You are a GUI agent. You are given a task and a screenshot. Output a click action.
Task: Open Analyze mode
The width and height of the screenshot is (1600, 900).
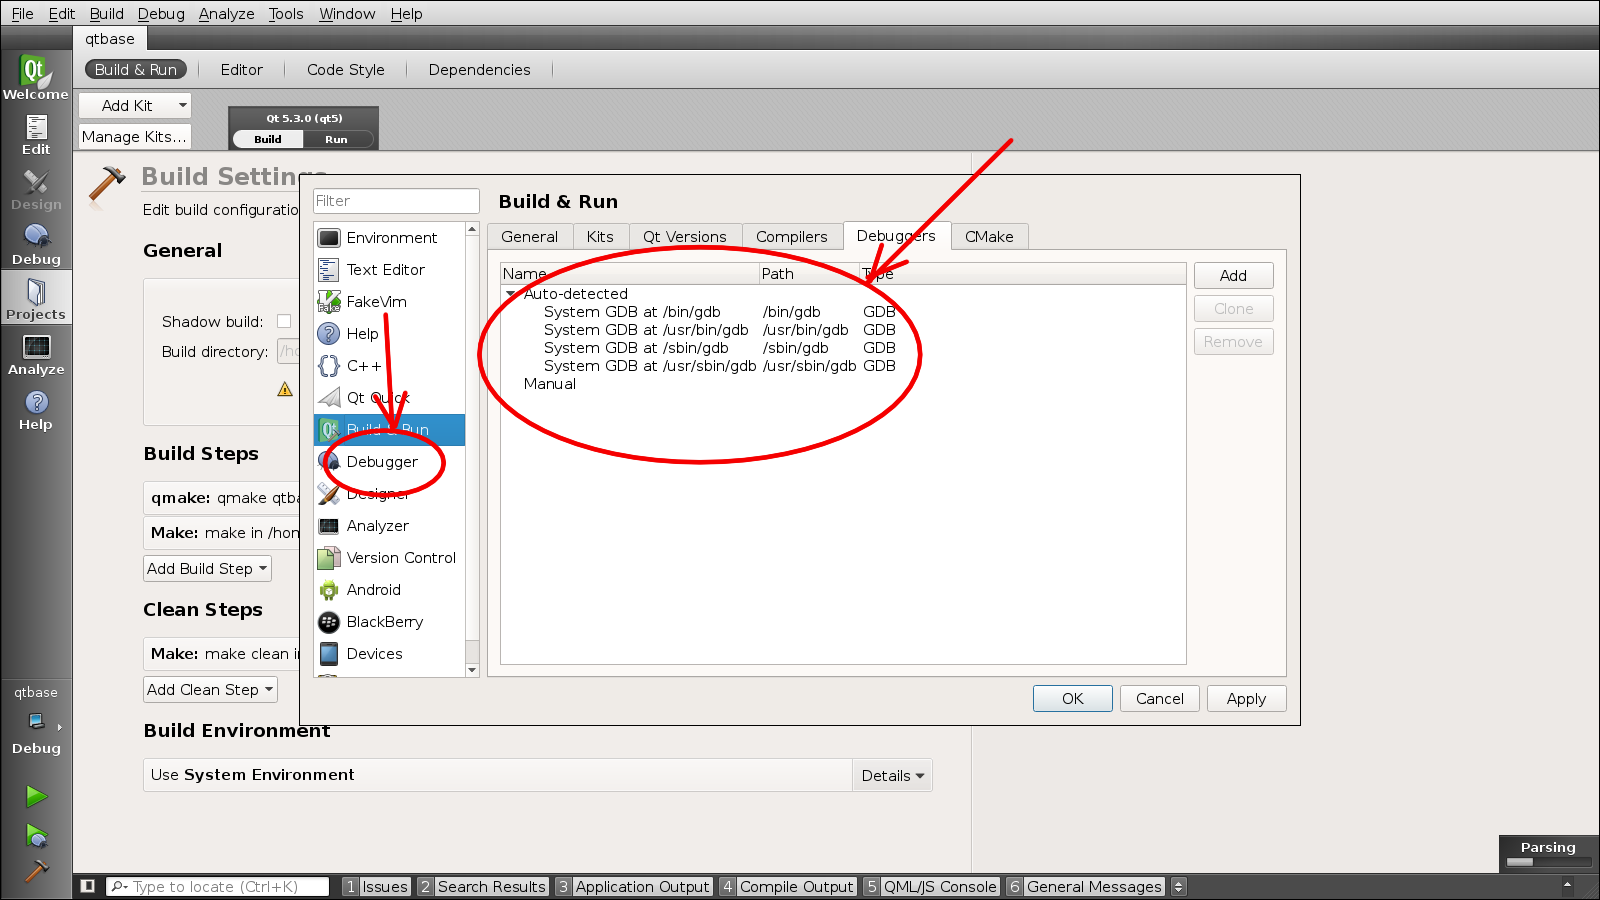point(36,353)
